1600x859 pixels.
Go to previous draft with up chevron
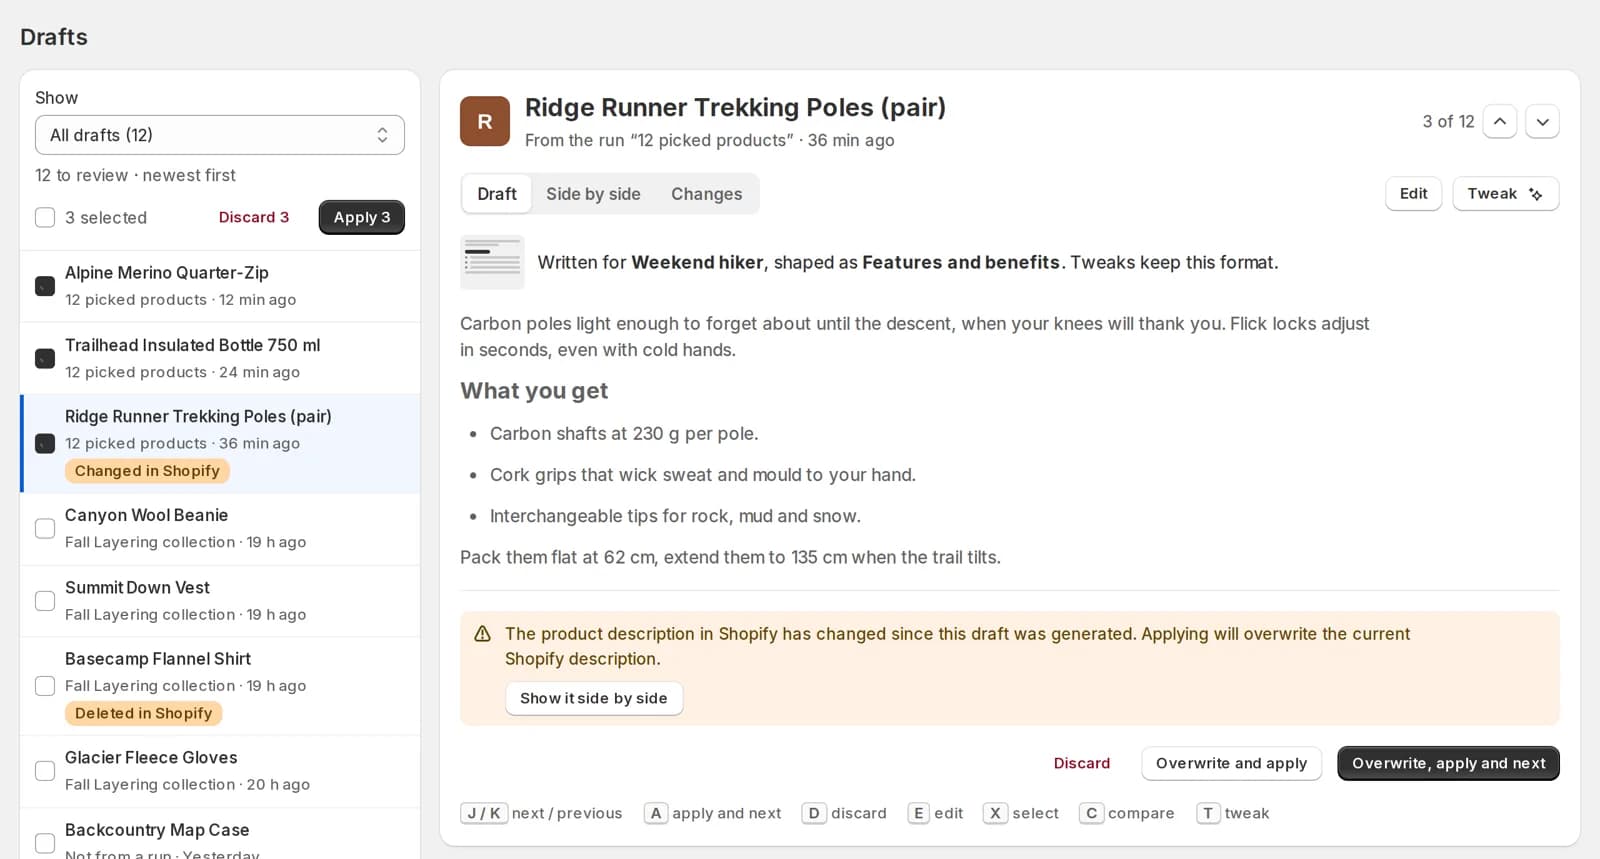pyautogui.click(x=1500, y=121)
